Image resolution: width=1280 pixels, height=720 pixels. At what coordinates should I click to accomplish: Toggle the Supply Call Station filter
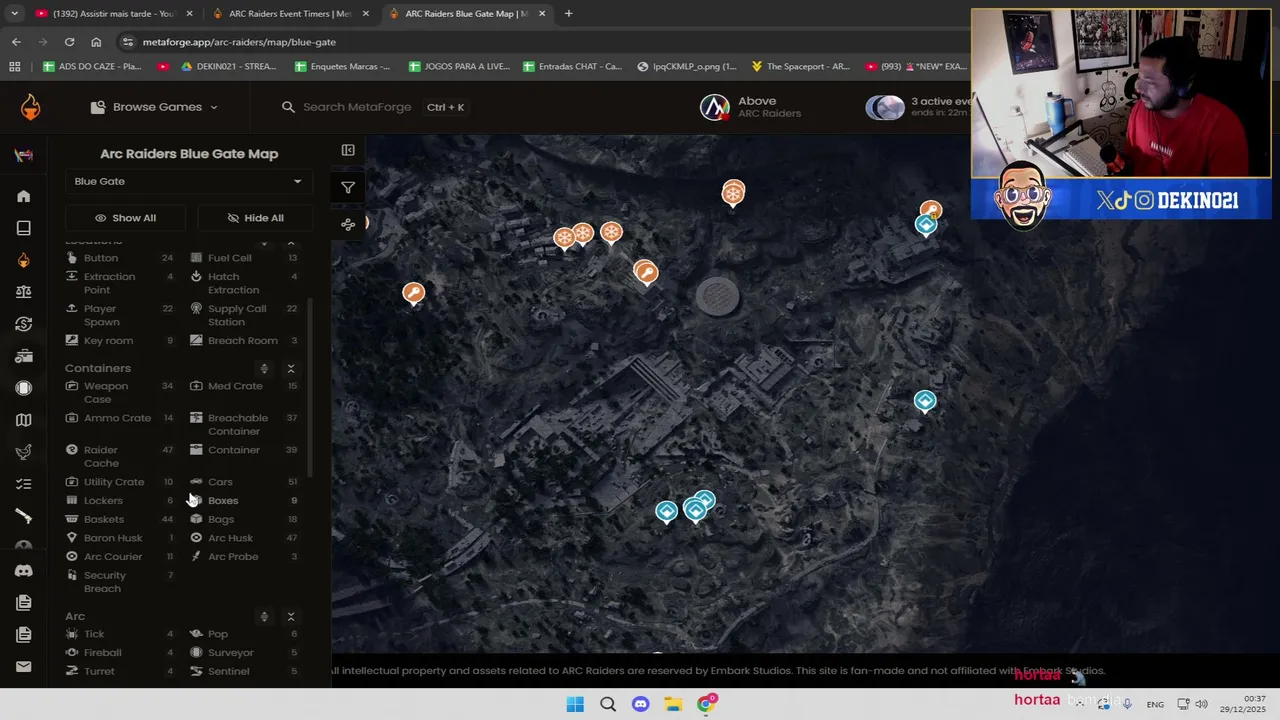tap(243, 315)
